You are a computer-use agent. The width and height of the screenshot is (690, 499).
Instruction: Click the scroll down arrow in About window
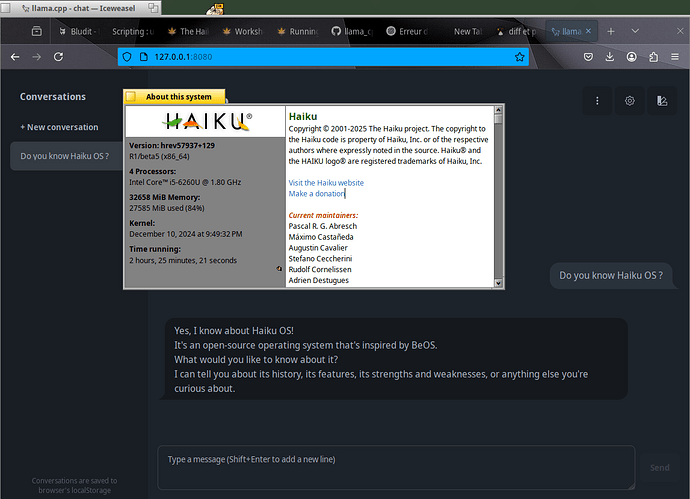click(499, 283)
